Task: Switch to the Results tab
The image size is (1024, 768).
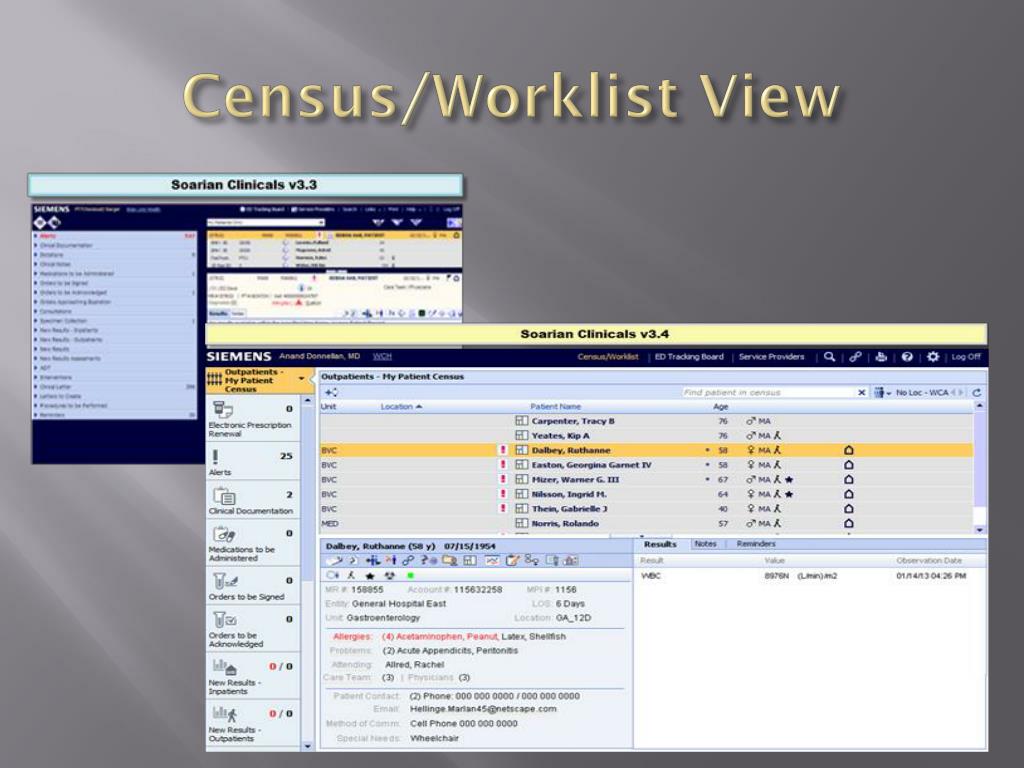Action: [x=660, y=544]
